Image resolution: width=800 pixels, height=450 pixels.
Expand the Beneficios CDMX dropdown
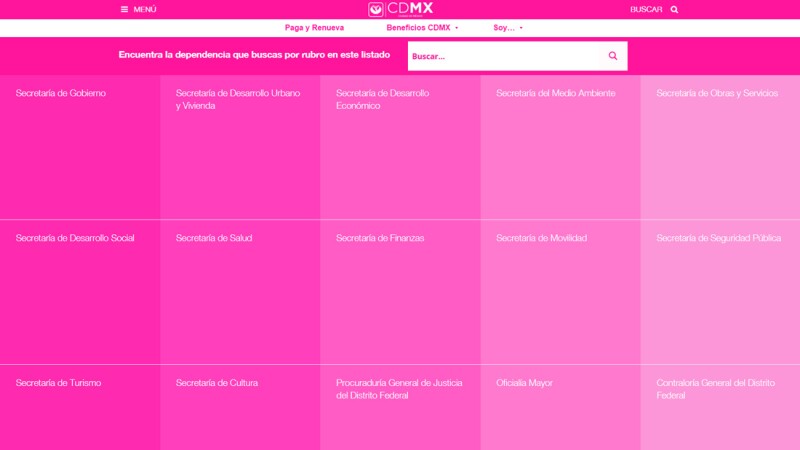[422, 28]
